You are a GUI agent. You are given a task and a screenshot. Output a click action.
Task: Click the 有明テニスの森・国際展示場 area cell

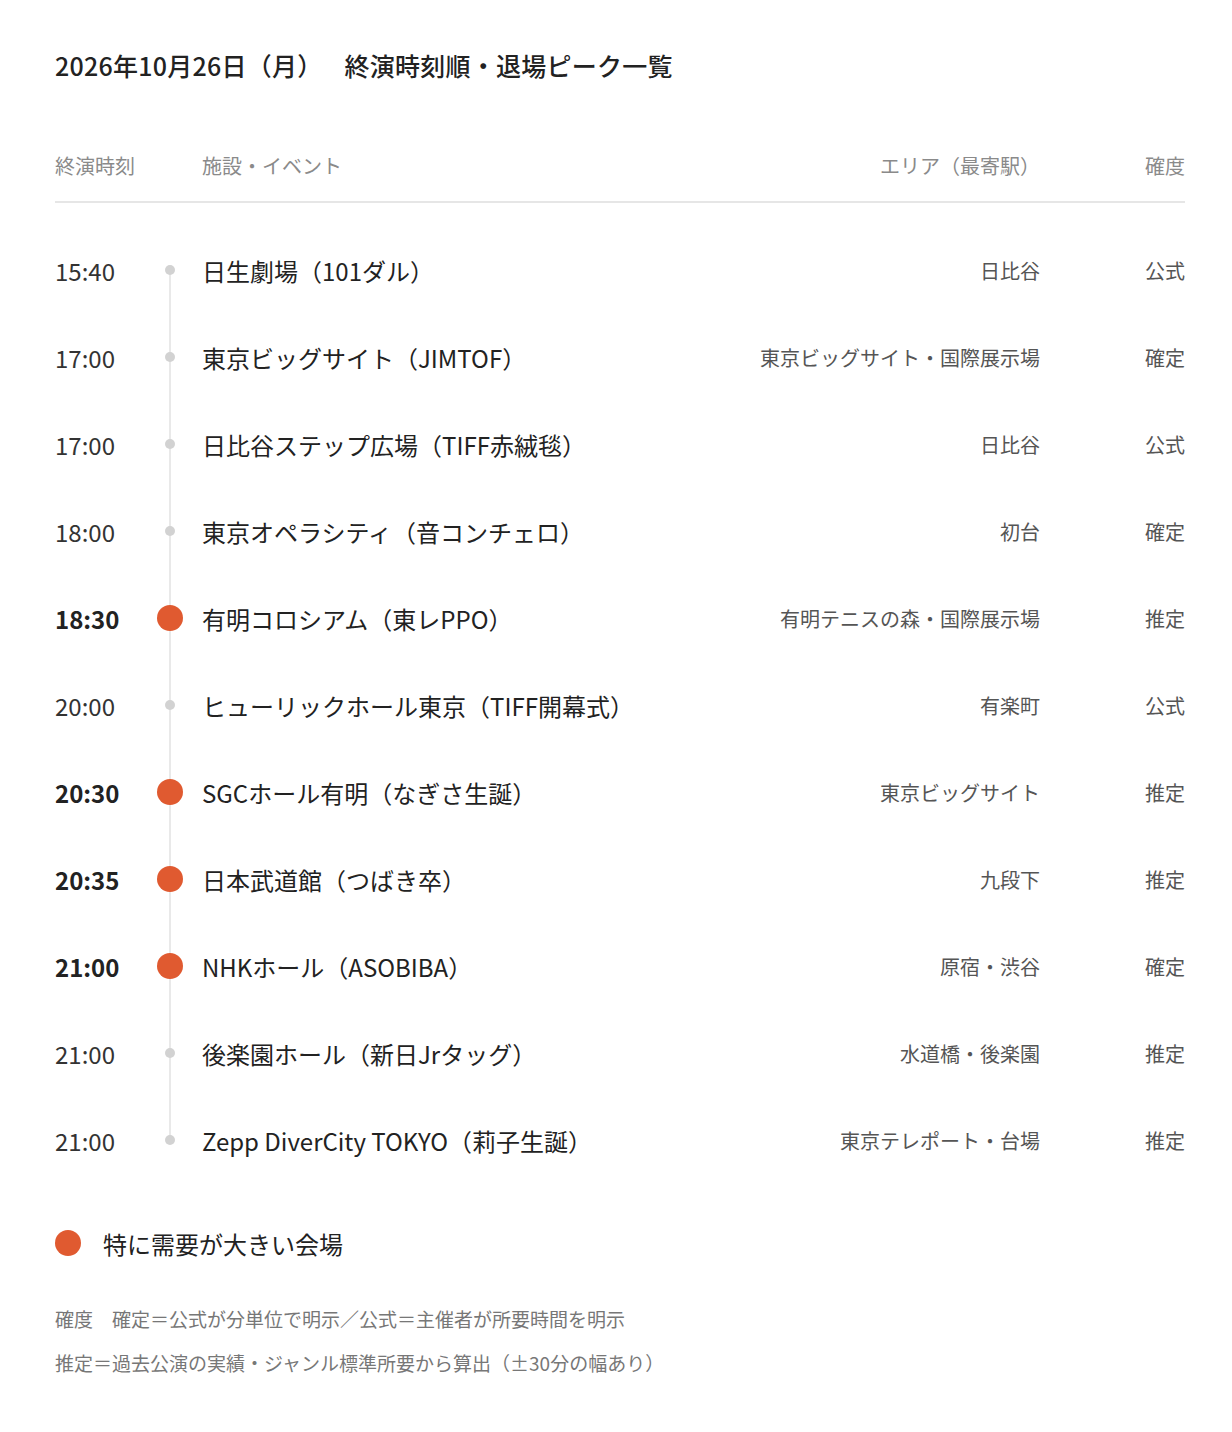click(x=910, y=619)
